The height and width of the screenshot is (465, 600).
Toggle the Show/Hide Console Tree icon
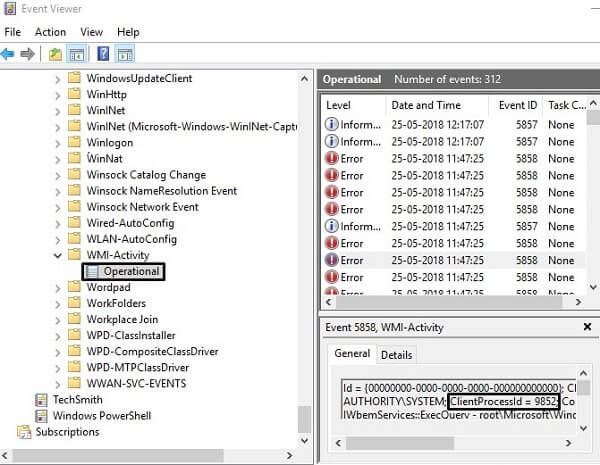pyautogui.click(x=77, y=54)
